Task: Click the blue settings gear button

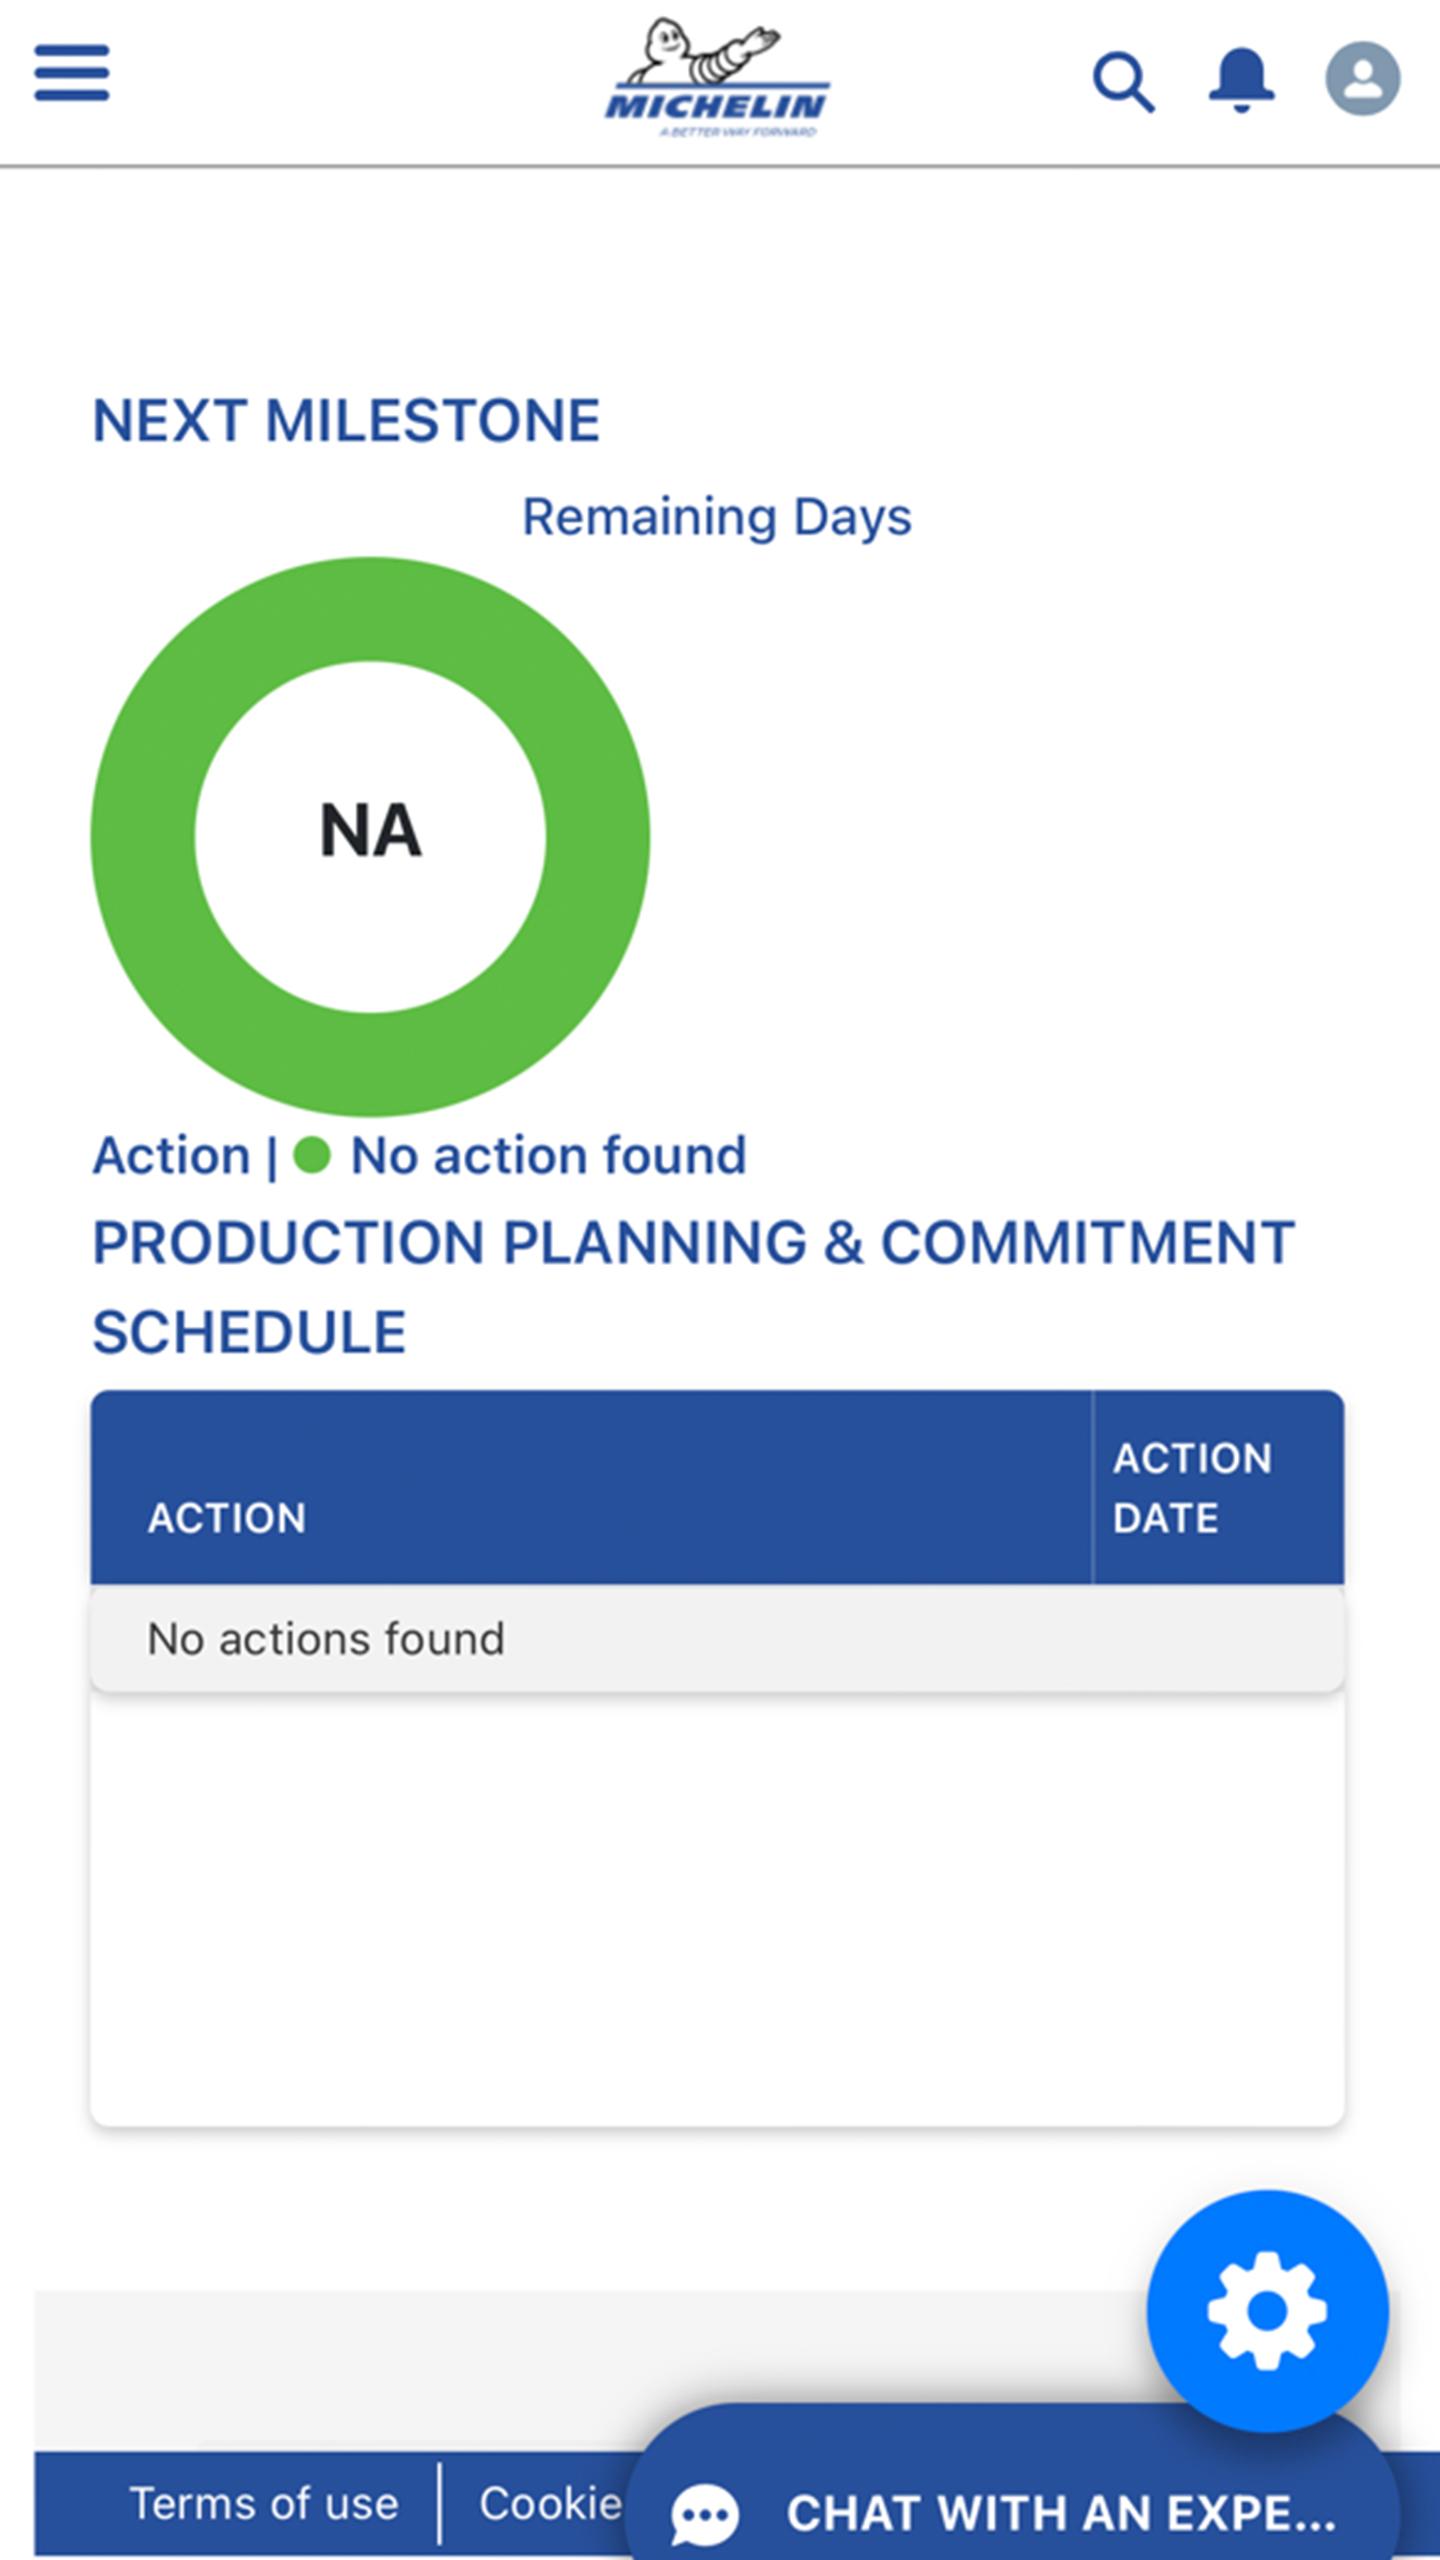Action: [x=1267, y=2310]
